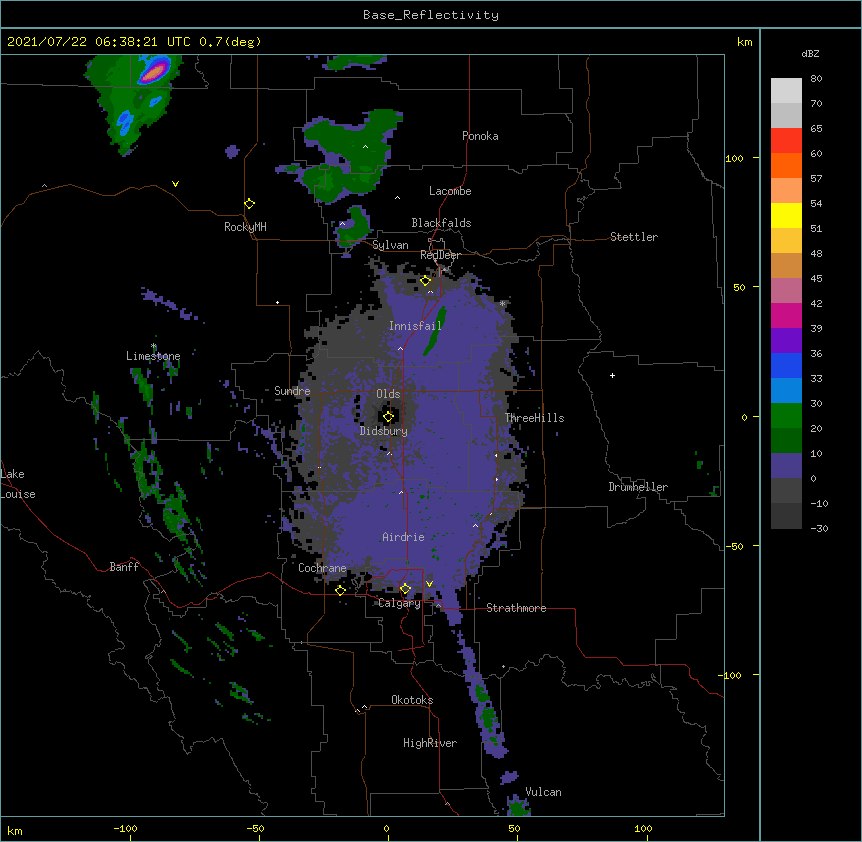The width and height of the screenshot is (862, 842).
Task: Click the ThreeHills label
Action: (x=534, y=418)
